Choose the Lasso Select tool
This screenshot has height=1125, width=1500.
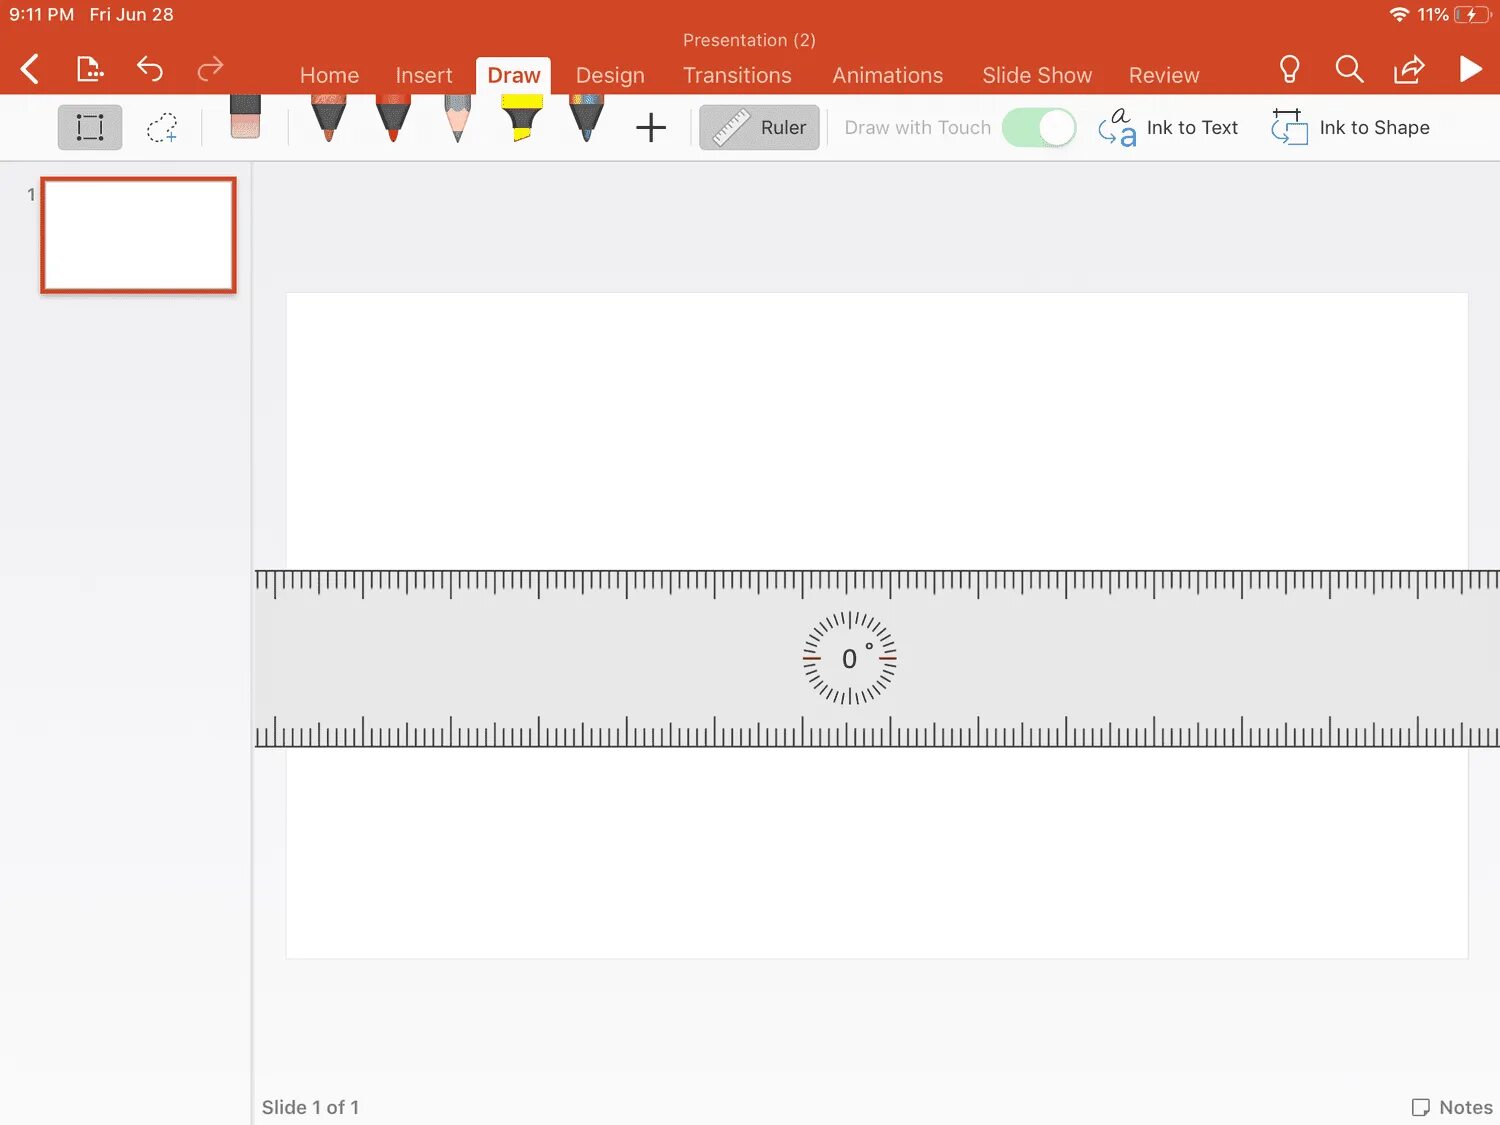[x=162, y=128]
